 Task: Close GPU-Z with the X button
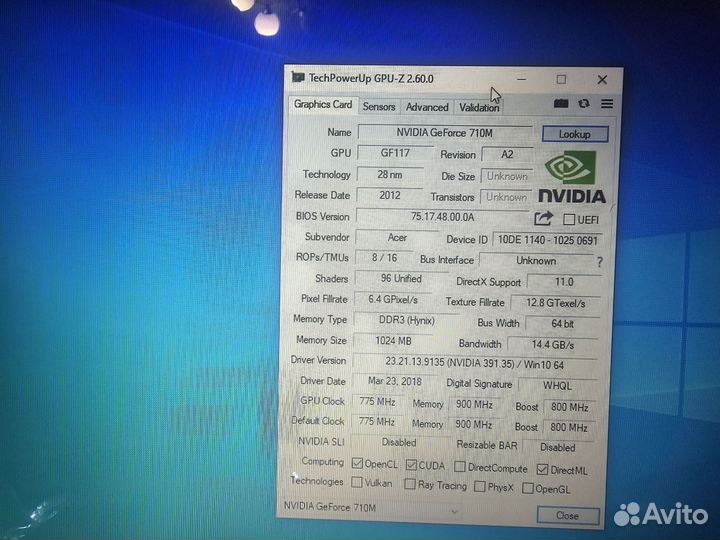[x=602, y=80]
